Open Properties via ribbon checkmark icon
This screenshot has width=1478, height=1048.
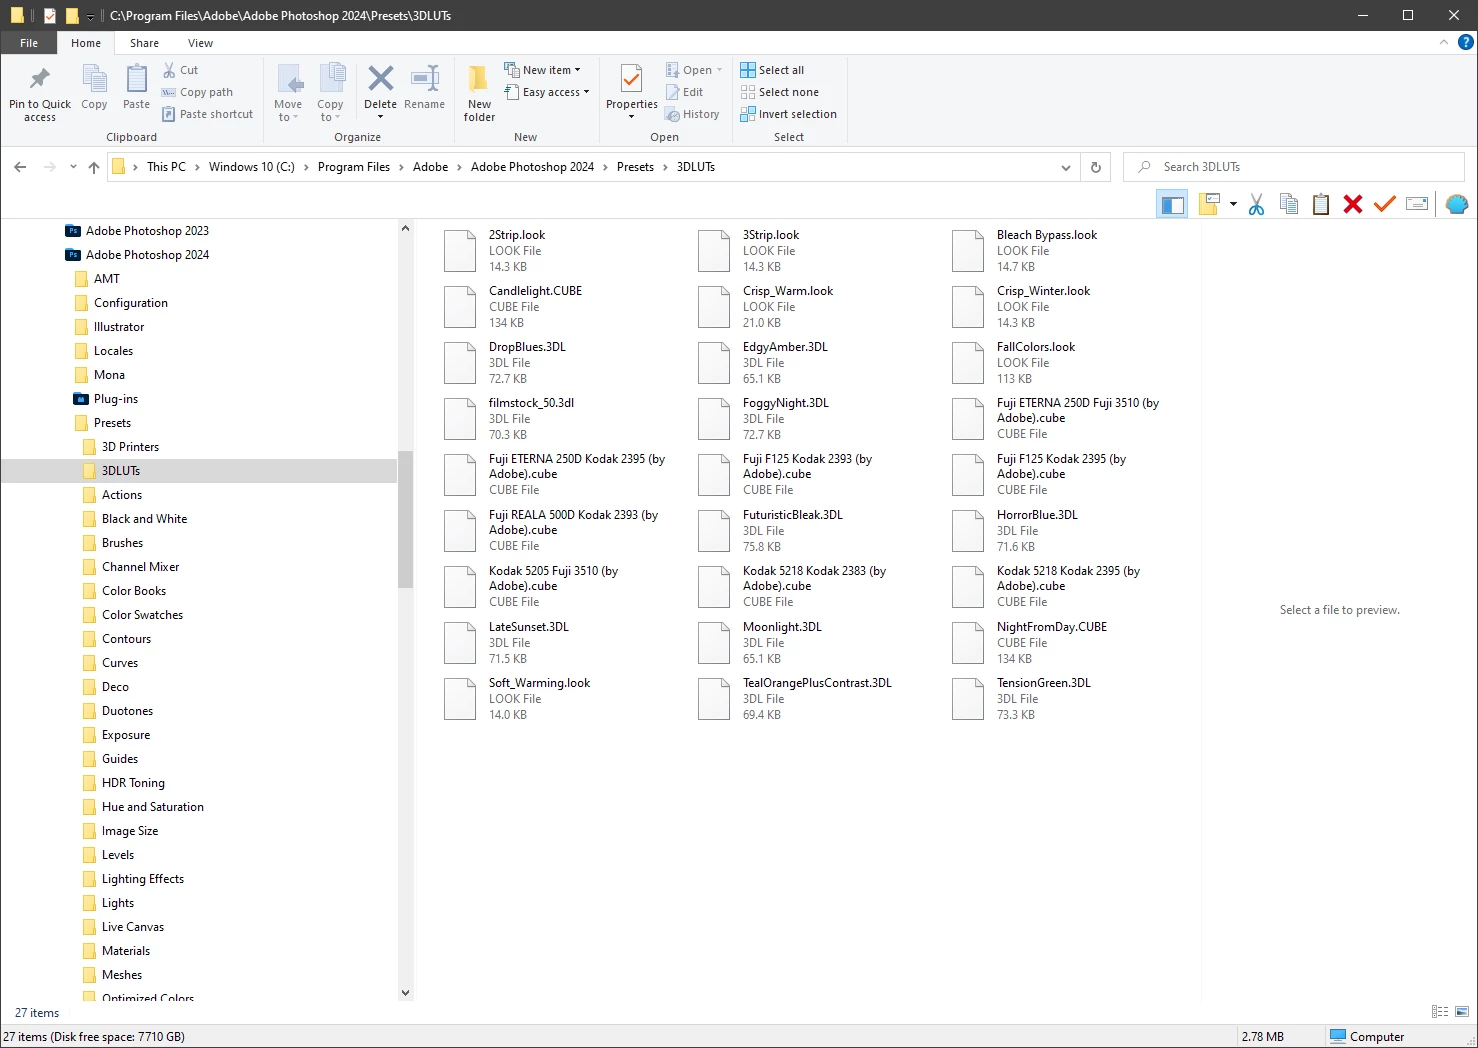(x=631, y=79)
